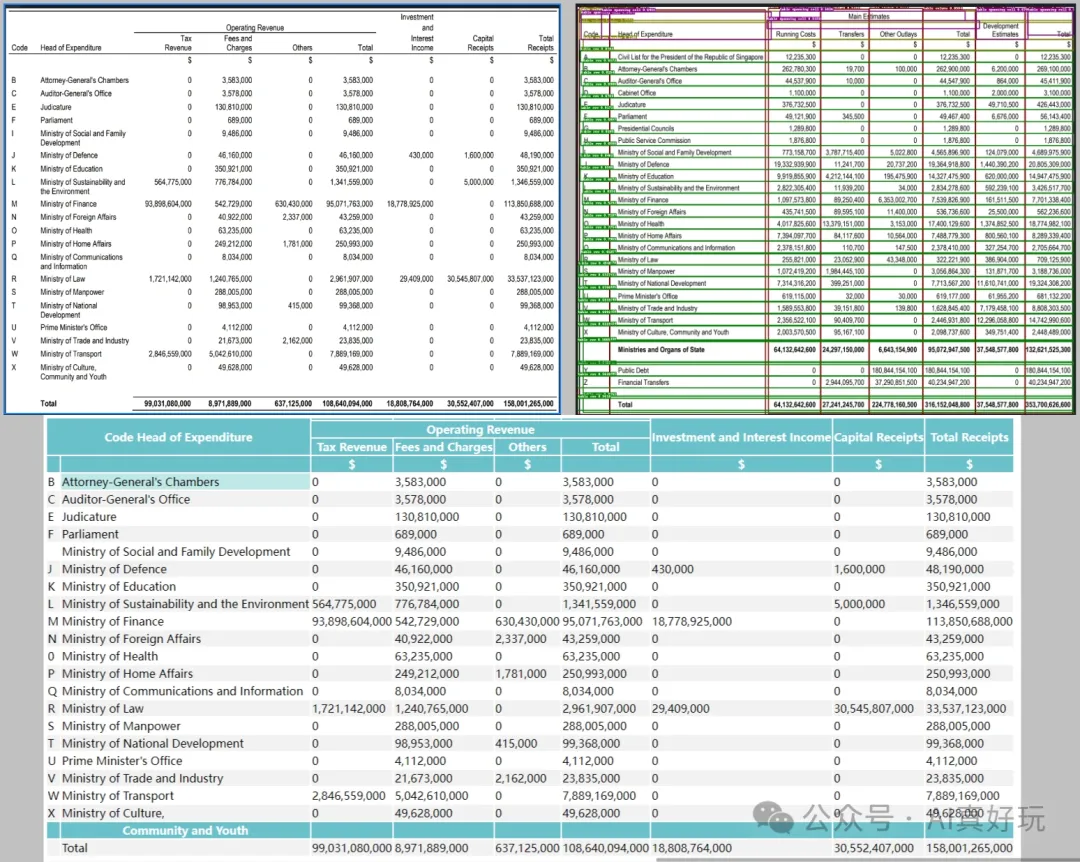Click the Total Receipts column header
1080x862 pixels.
(969, 437)
